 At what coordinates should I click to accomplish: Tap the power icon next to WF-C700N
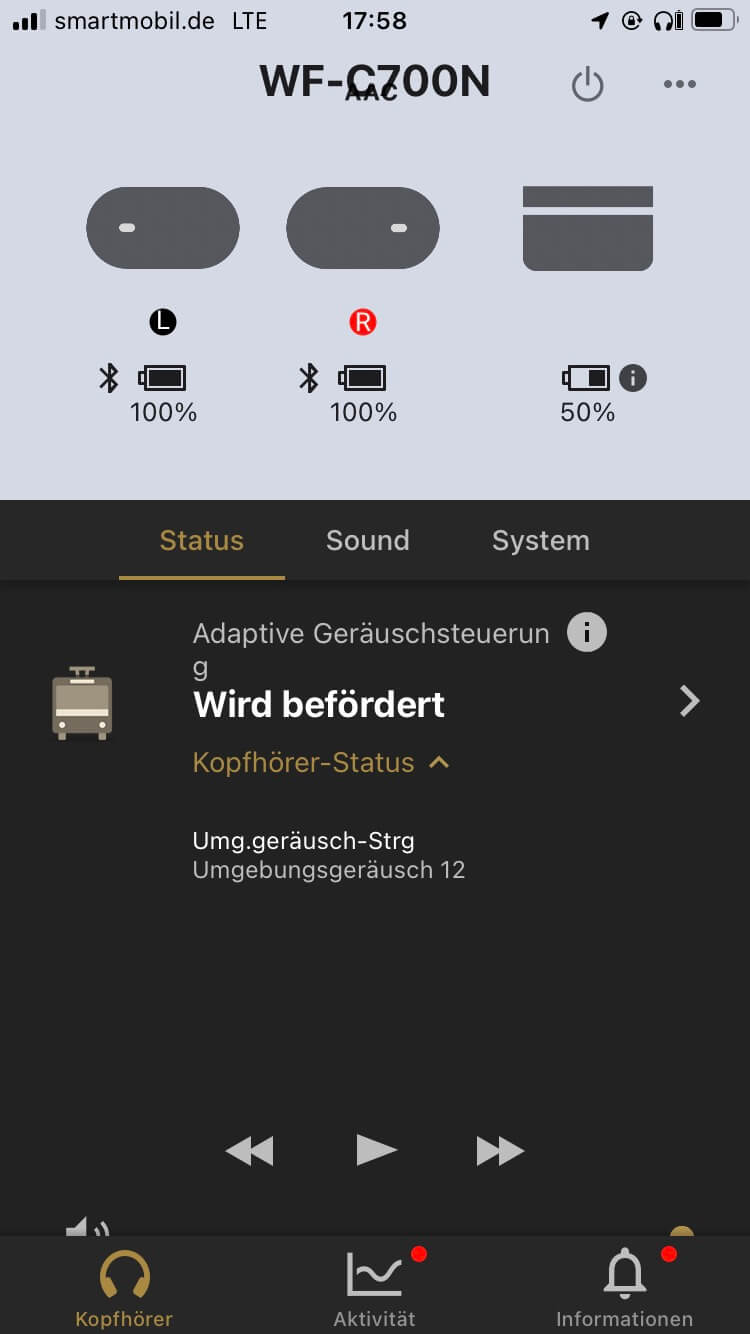(x=587, y=85)
